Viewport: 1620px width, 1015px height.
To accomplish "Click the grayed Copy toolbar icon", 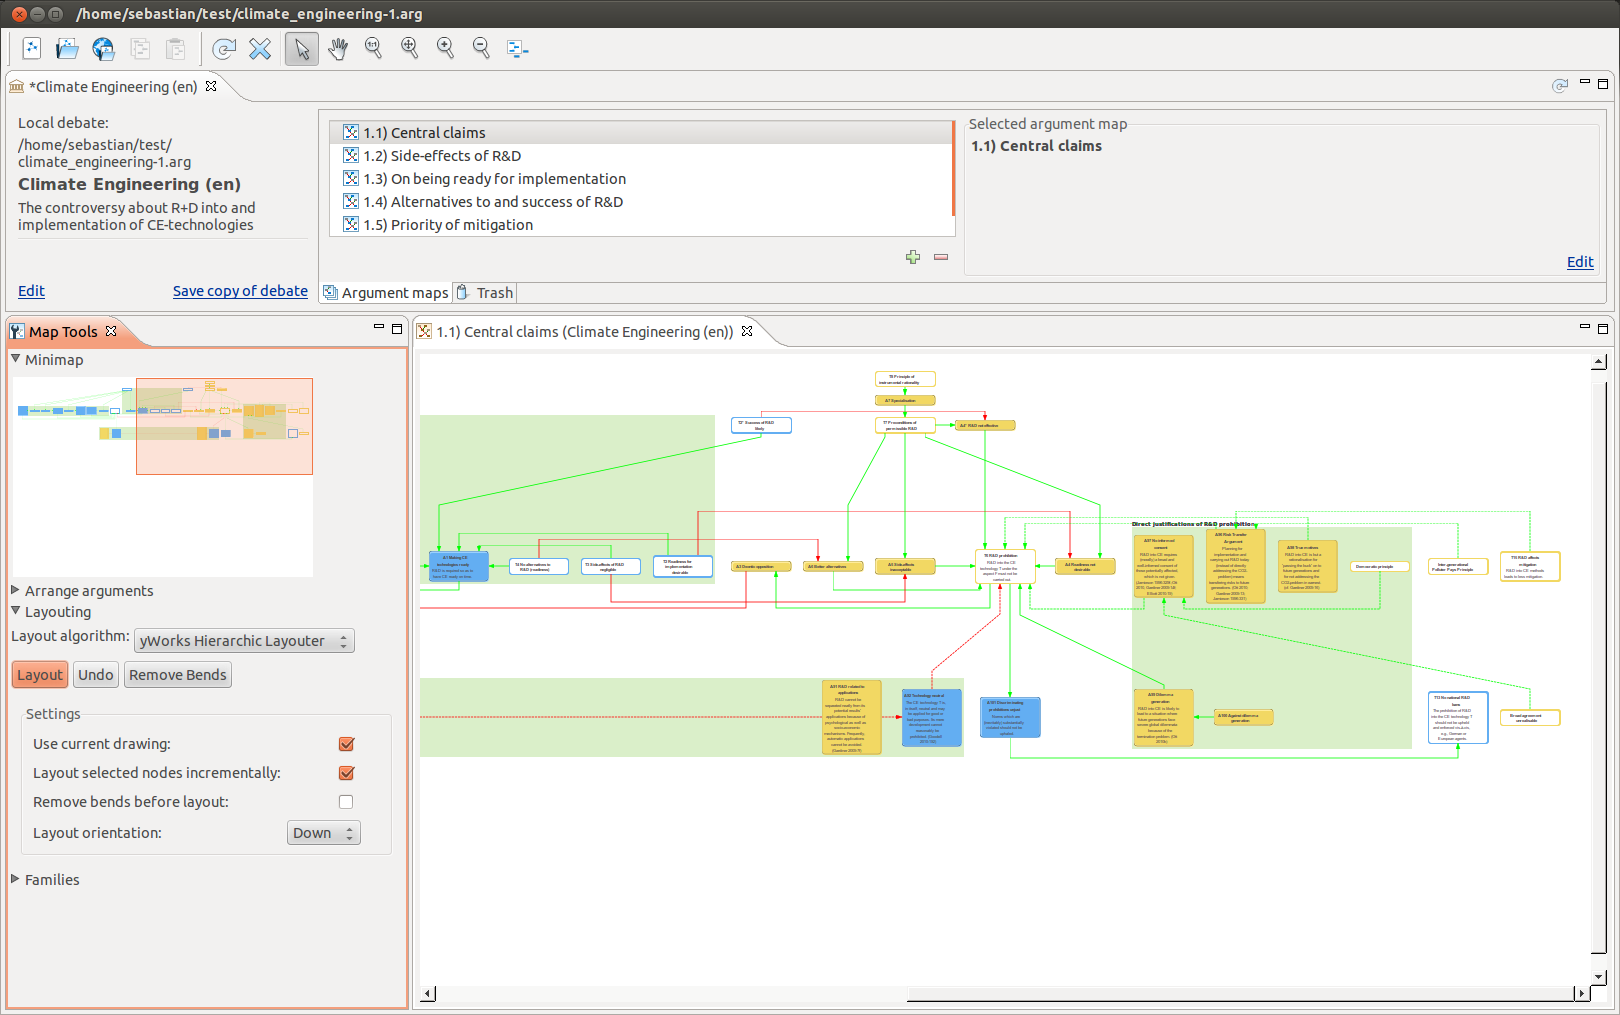I will point(140,48).
